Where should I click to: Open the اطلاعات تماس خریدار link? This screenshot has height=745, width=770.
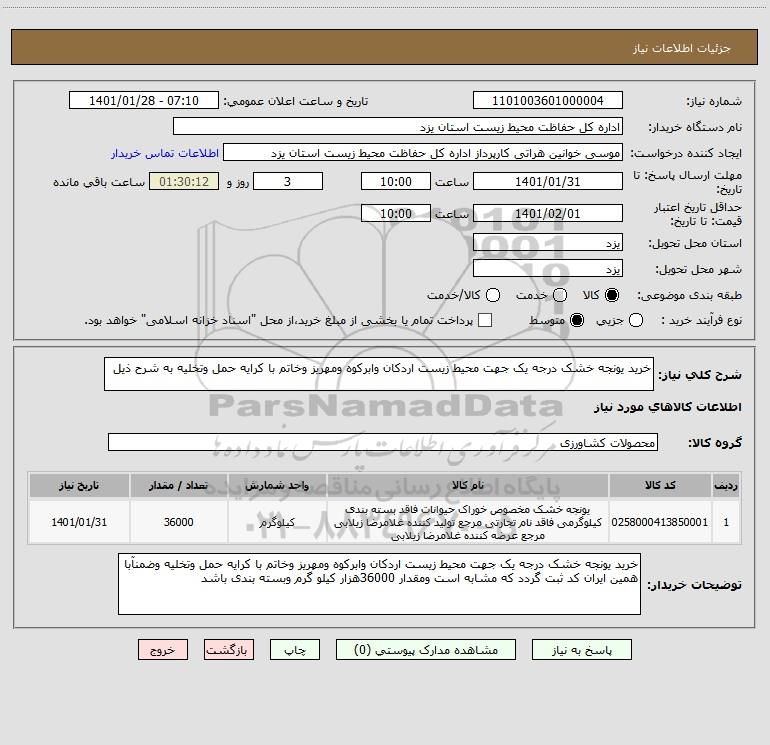point(165,153)
